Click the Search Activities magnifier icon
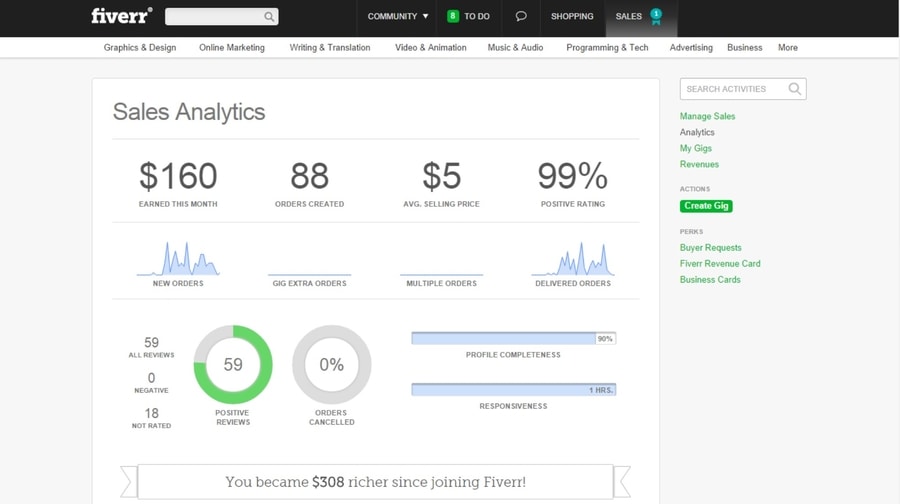The height and width of the screenshot is (504, 900). (x=794, y=88)
